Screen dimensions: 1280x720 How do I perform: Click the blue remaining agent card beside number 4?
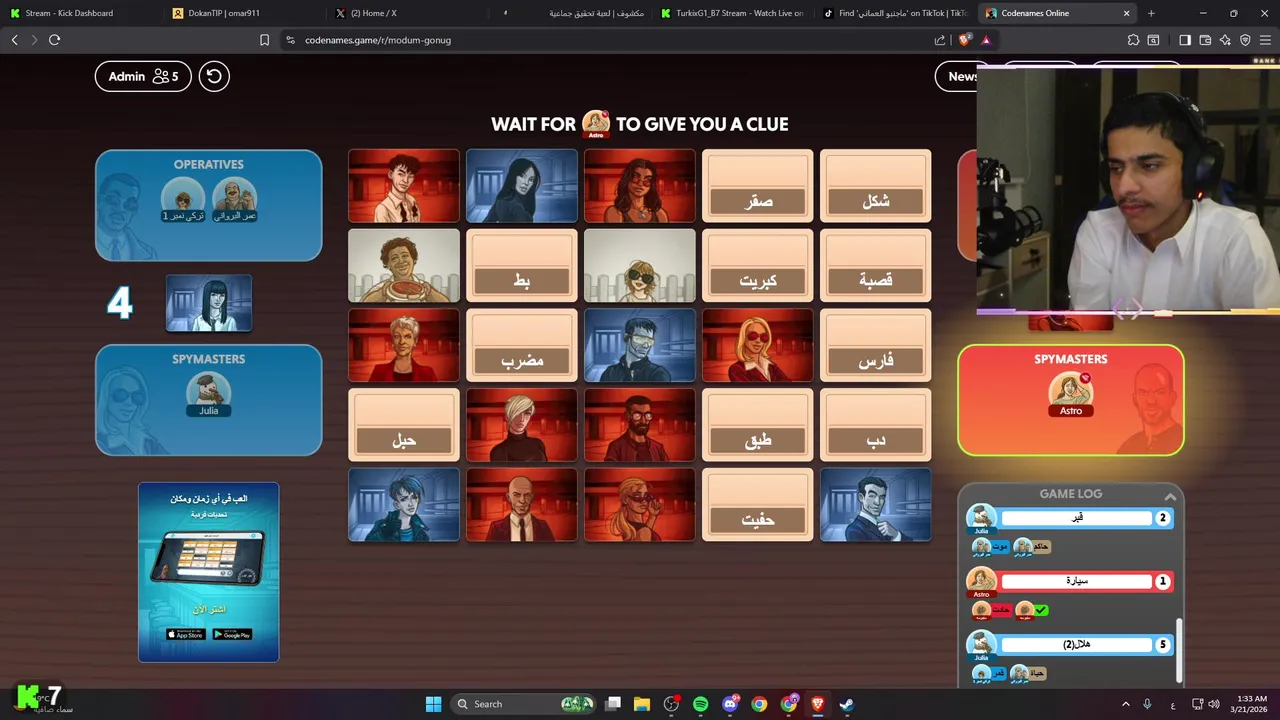pyautogui.click(x=208, y=303)
